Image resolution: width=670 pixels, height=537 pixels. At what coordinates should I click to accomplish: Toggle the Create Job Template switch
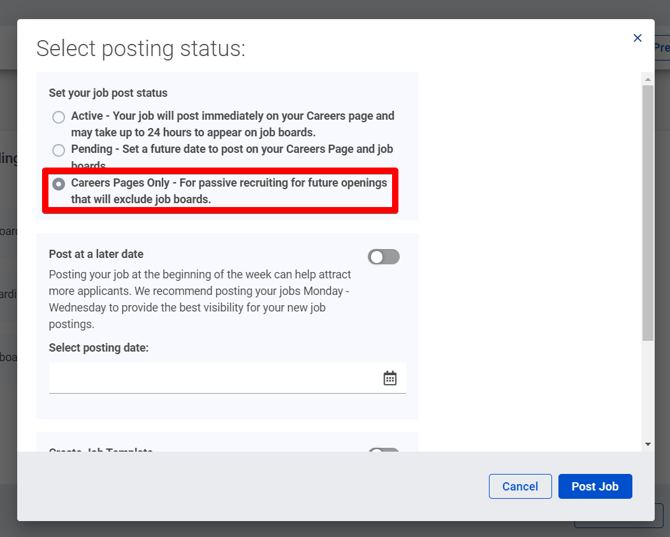pyautogui.click(x=383, y=453)
